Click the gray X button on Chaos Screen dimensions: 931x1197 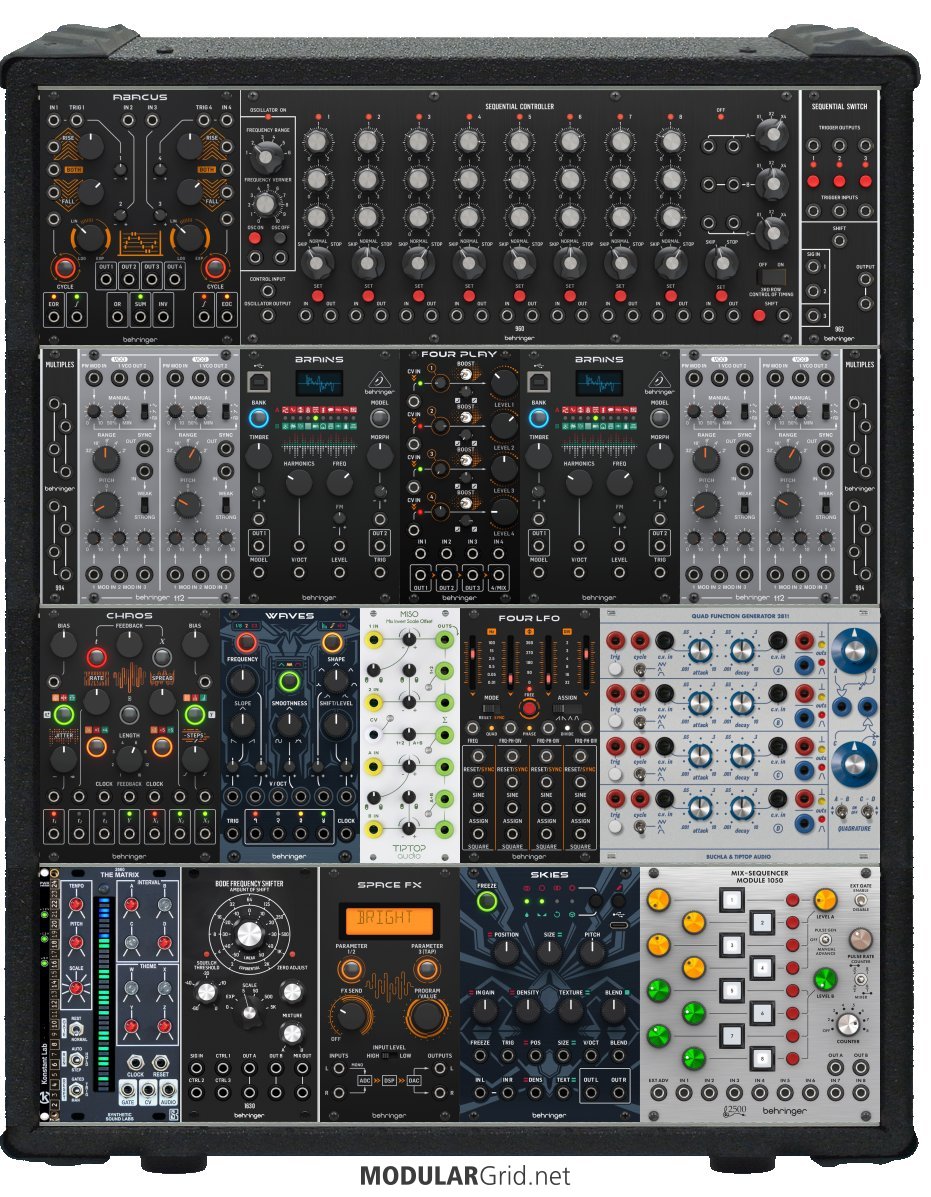(161, 657)
